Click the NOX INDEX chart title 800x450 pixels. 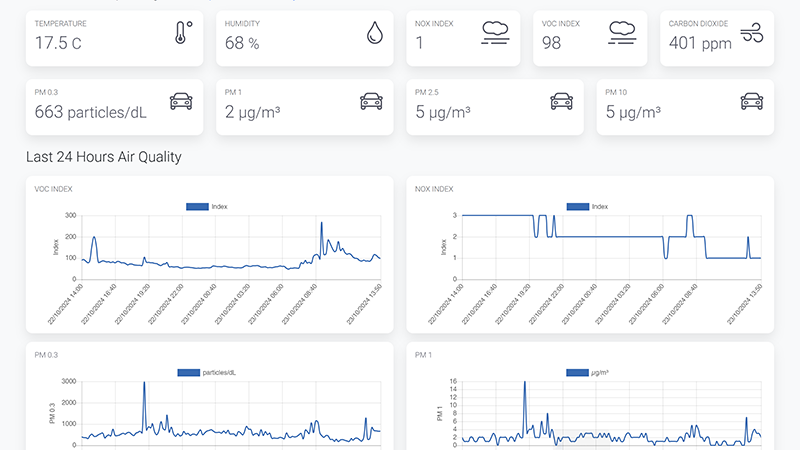pyautogui.click(x=434, y=189)
